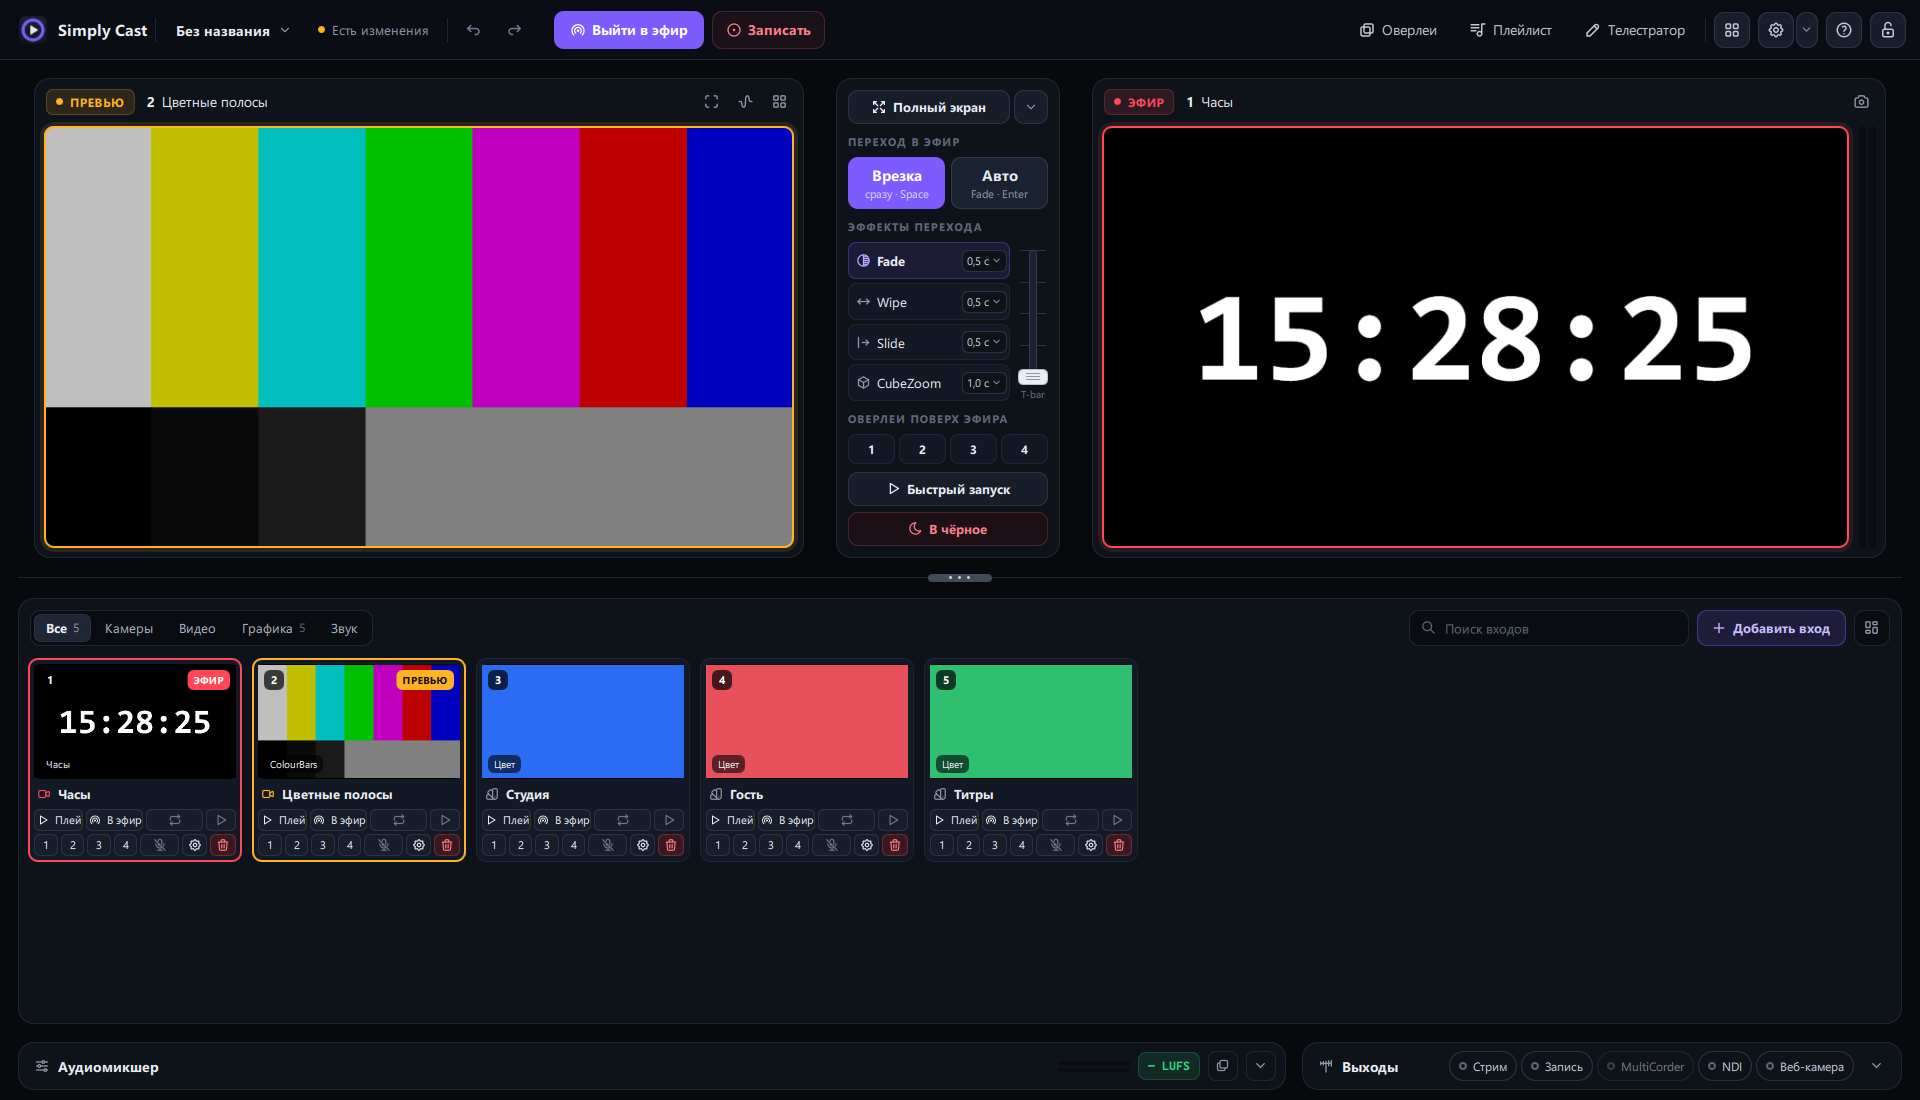Toggle the Стрим output
Screen dimensions: 1920x1100
pos(1483,1067)
